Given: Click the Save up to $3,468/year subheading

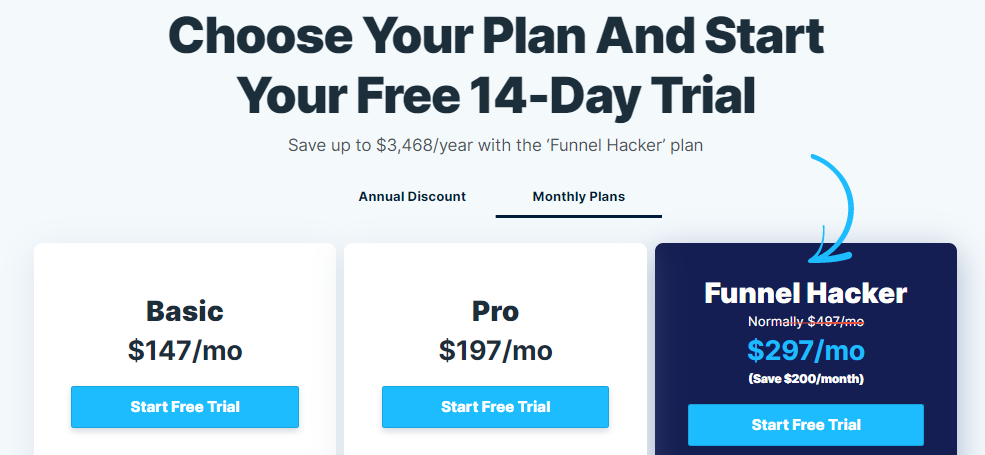Looking at the screenshot, I should tap(495, 146).
